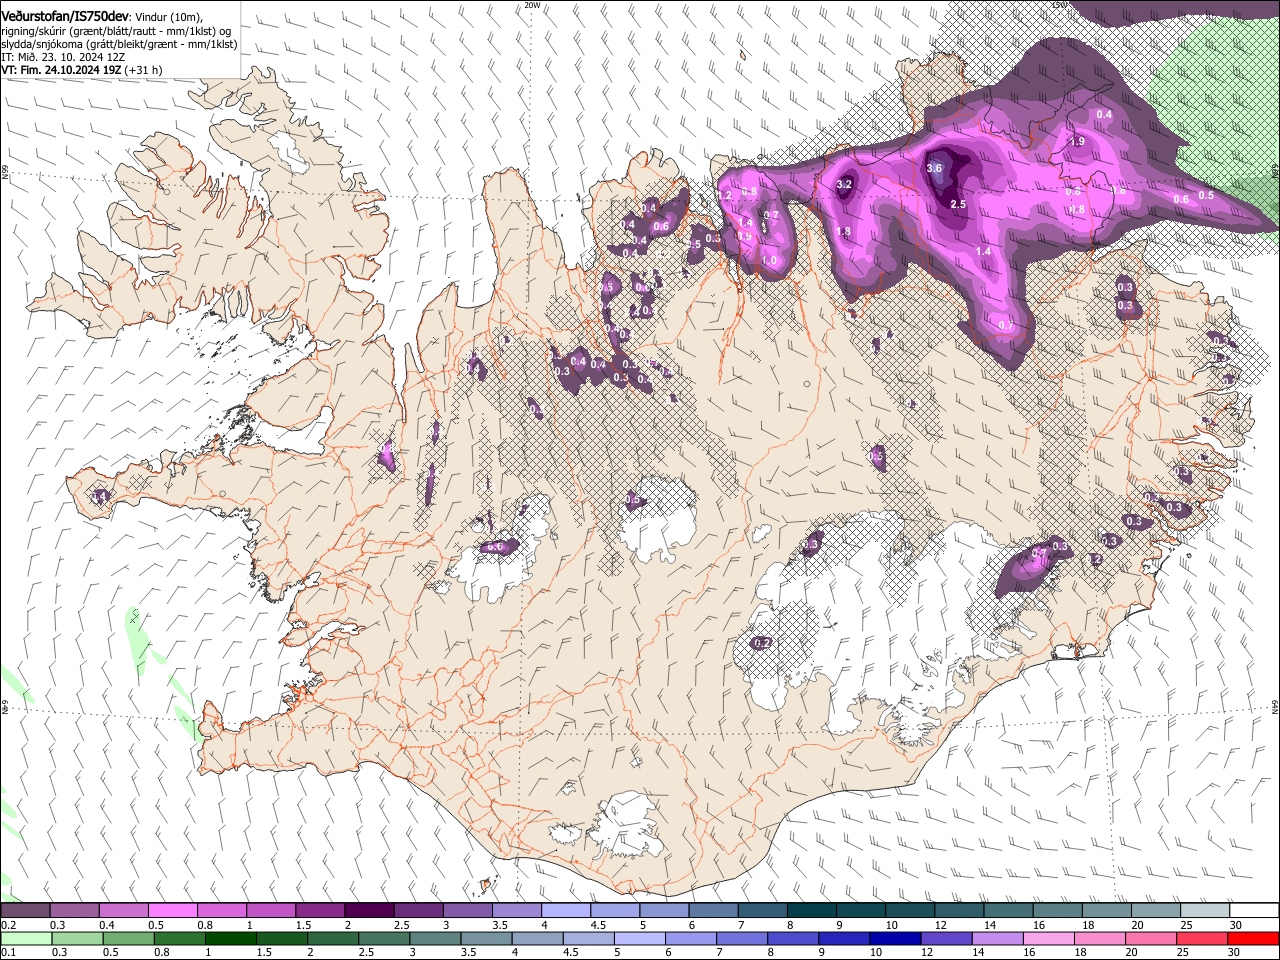Select top legend swatch between 25 and 30
Screen dimensions: 1280x960
1204,911
